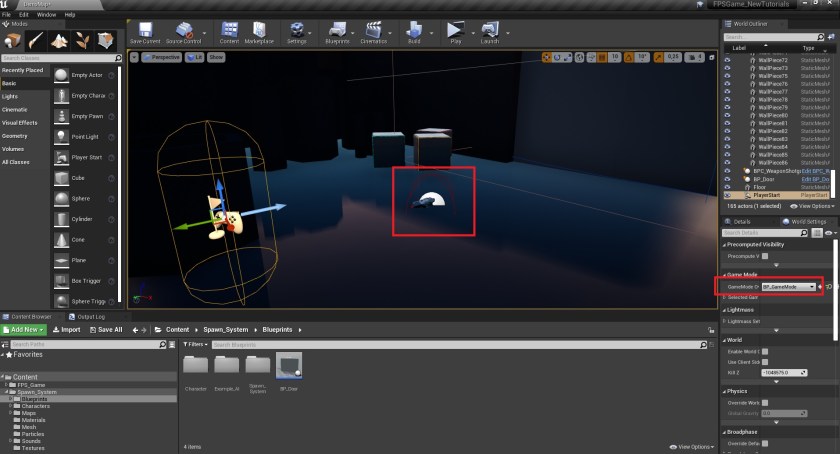Toggle visibility eye for PlayerStart

(728, 195)
